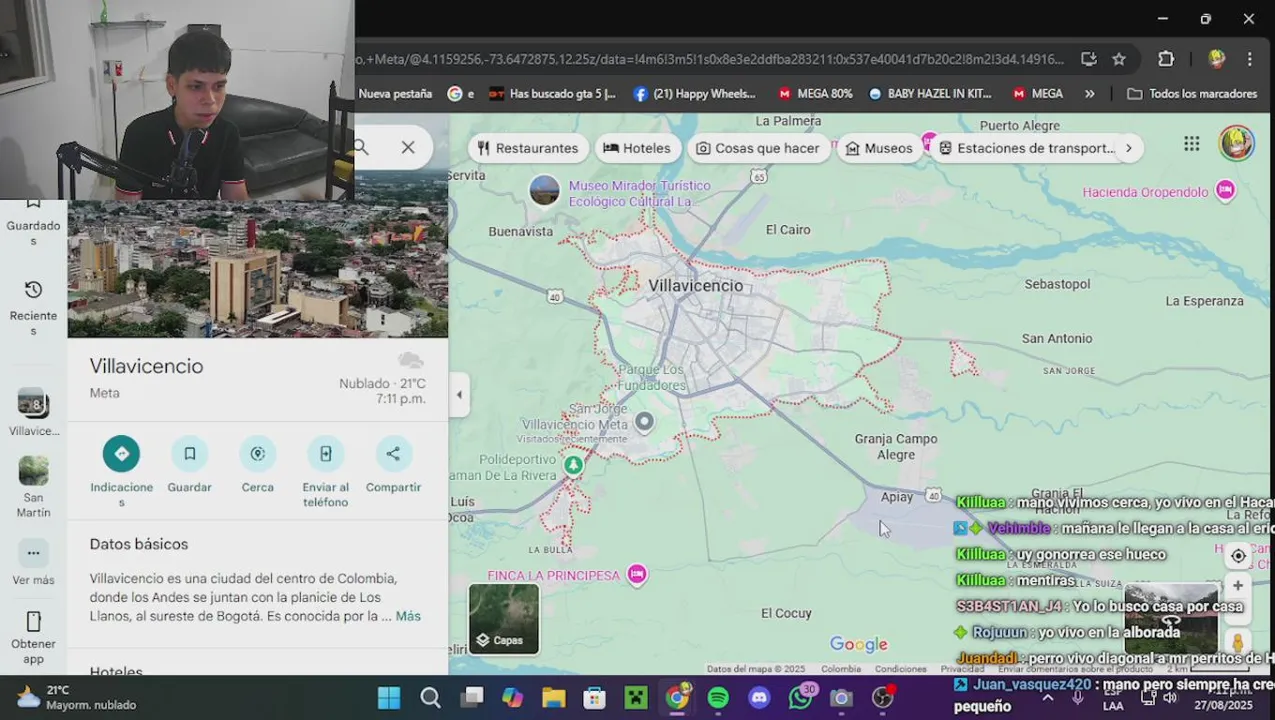
Task: Open Indicaciones directions for Villavicencio
Action: 121,454
